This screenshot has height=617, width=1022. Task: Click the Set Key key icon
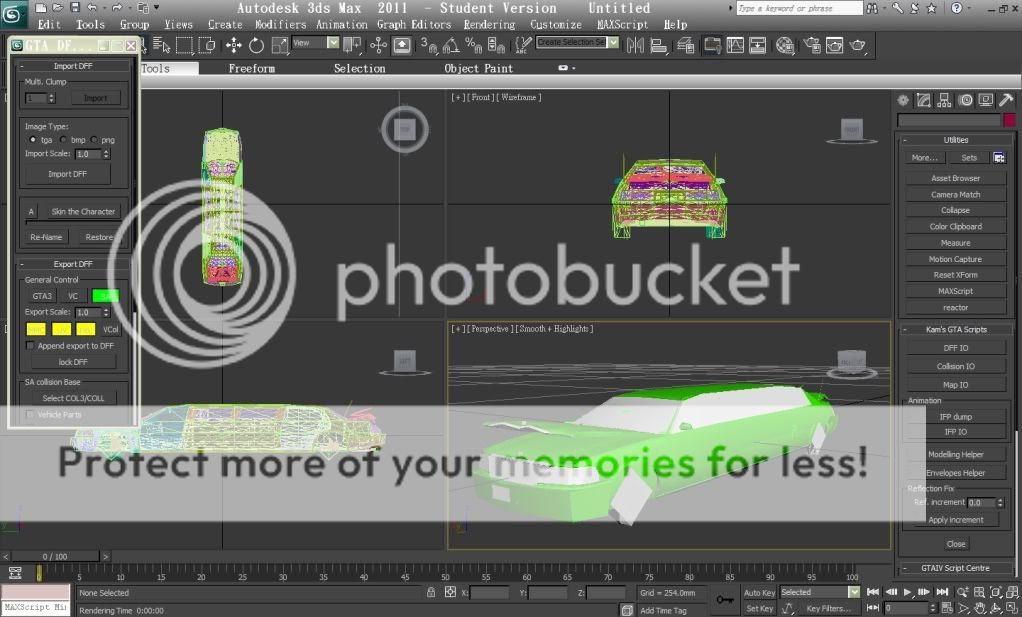[x=725, y=600]
